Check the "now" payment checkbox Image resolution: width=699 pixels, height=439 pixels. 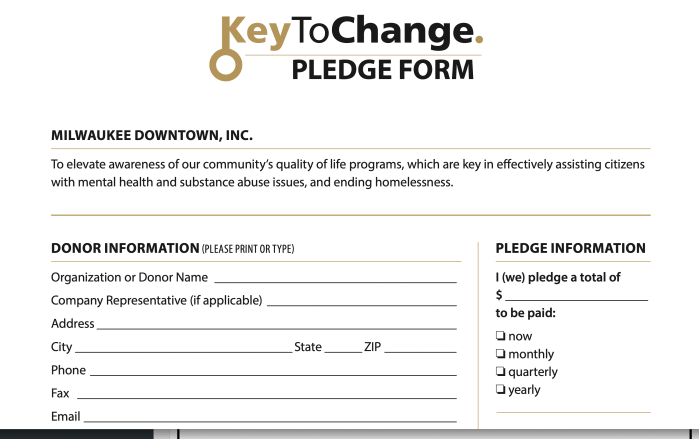500,337
